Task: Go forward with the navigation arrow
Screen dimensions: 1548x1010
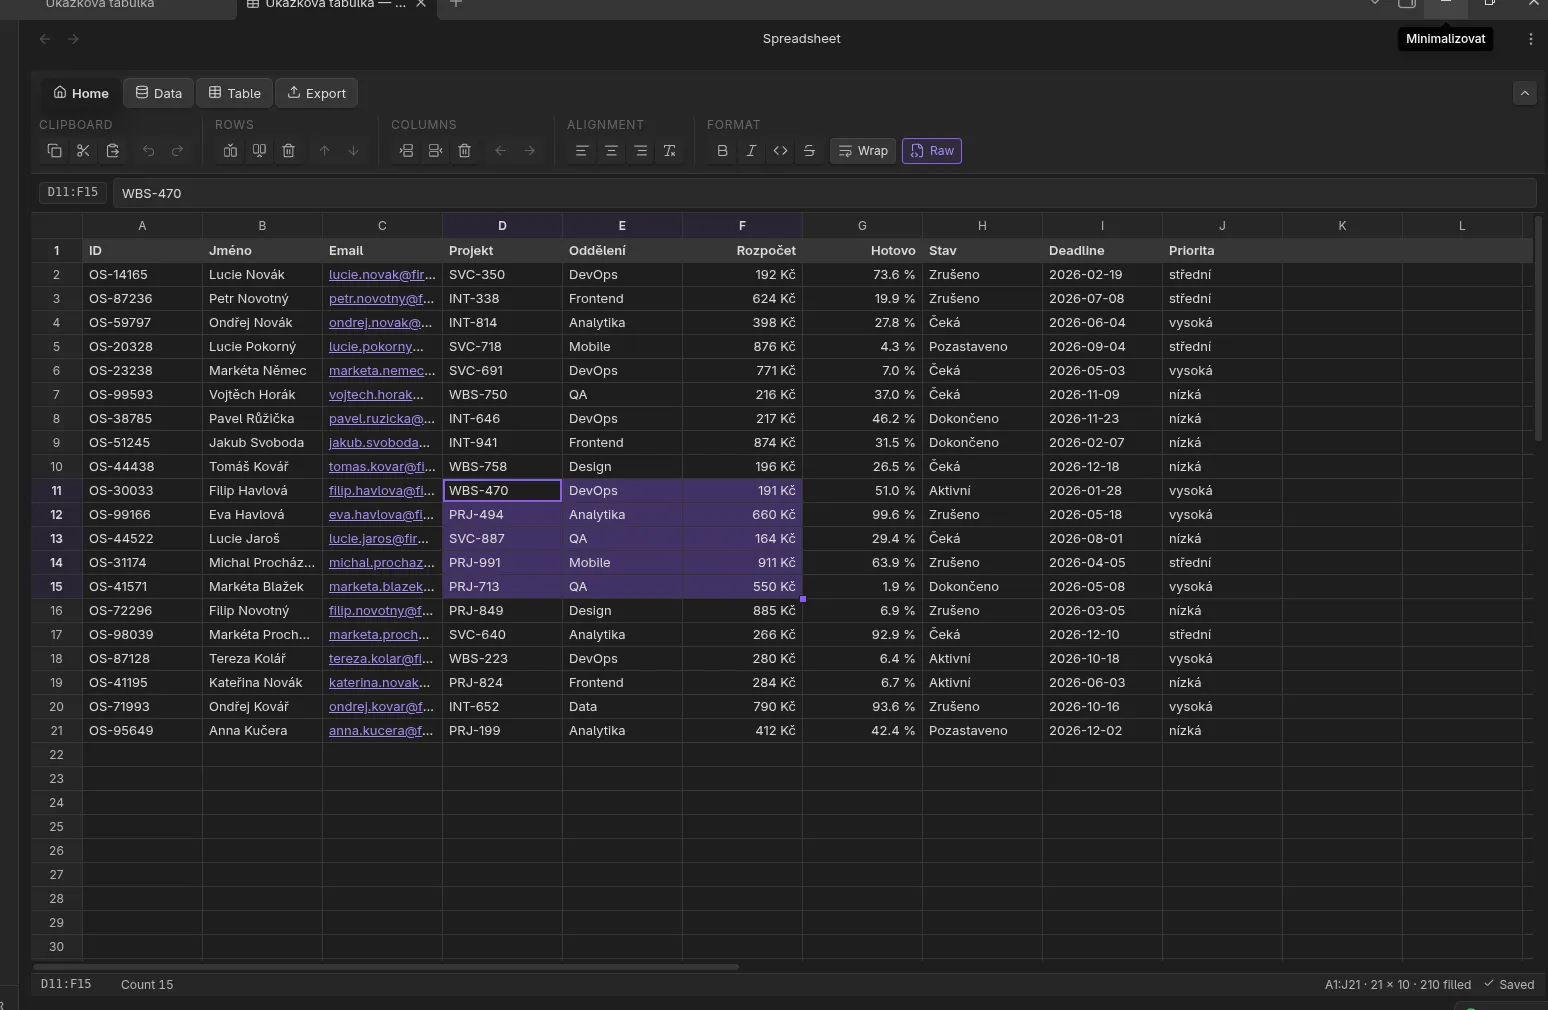Action: [73, 39]
